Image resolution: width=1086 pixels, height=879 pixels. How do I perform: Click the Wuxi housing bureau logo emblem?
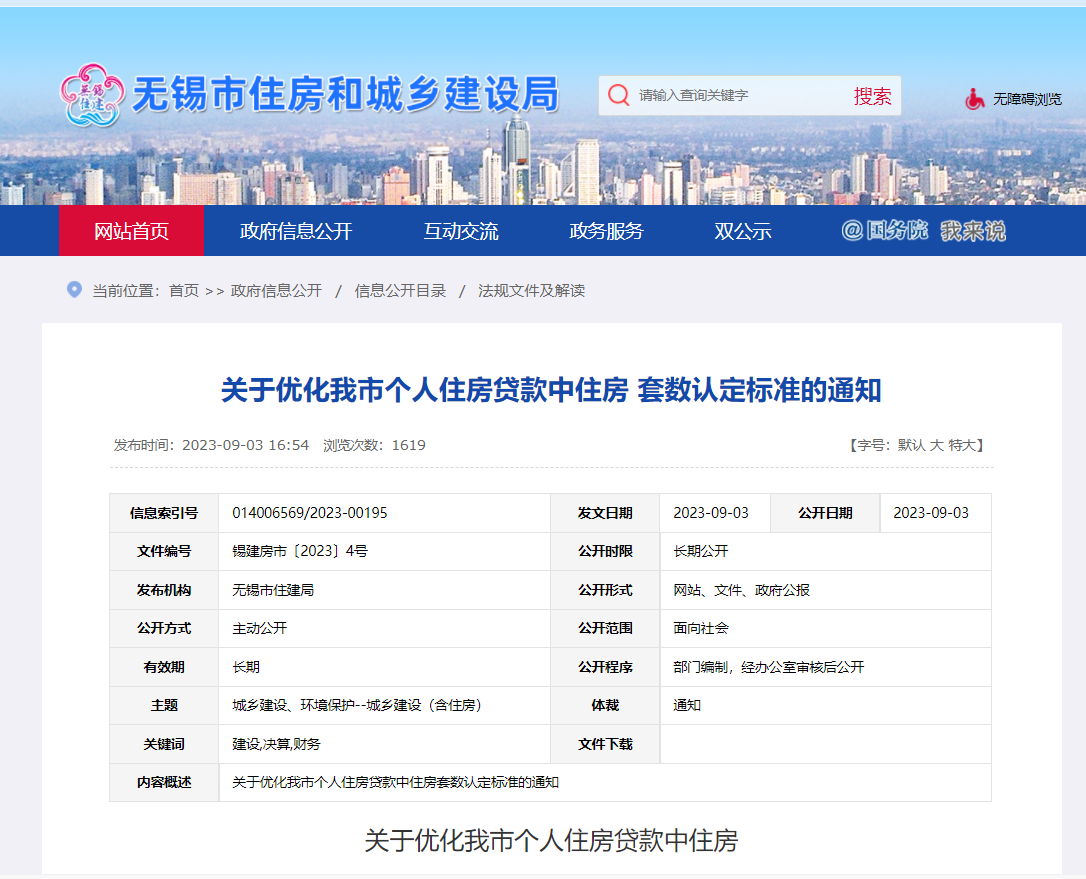91,96
